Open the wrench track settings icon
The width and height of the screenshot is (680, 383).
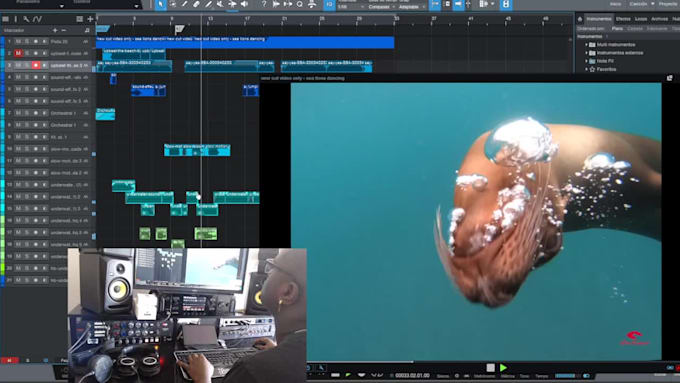(x=26, y=19)
